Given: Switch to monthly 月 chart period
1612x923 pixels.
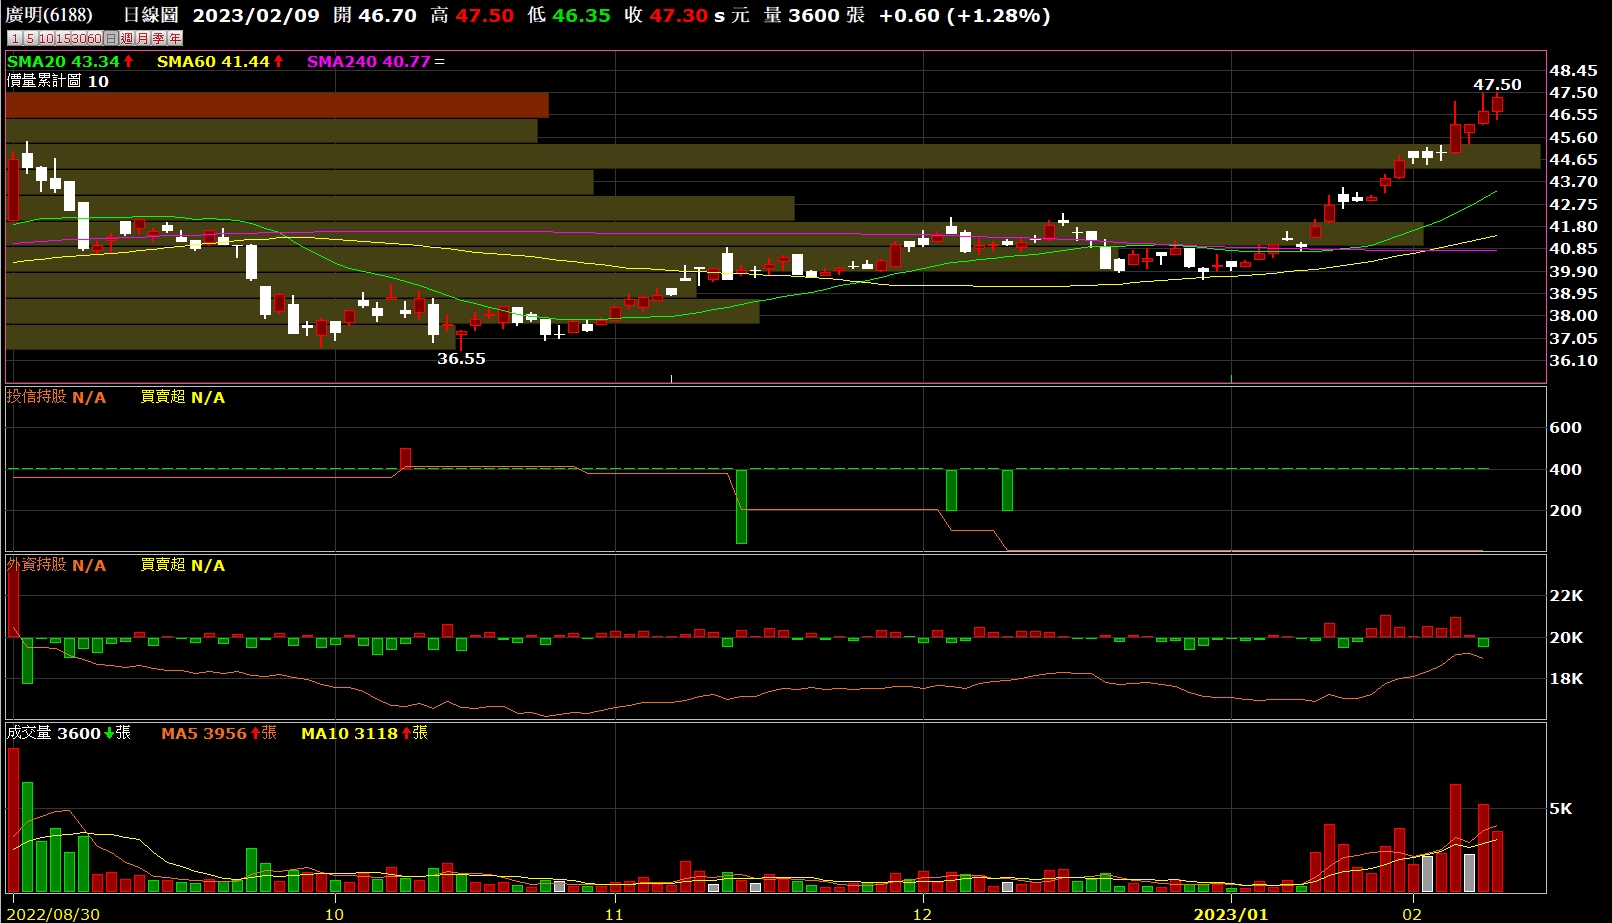Looking at the screenshot, I should (x=143, y=38).
